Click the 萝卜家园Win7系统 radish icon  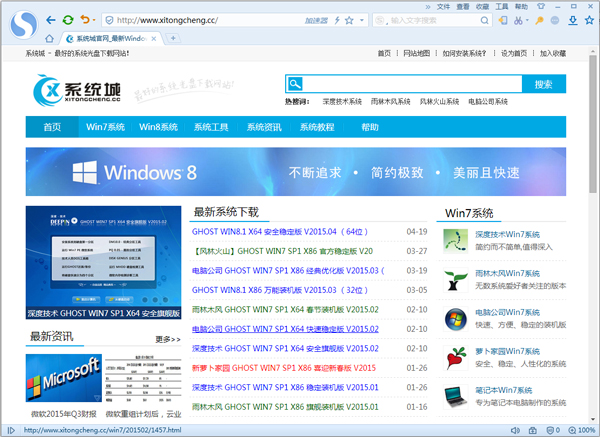(x=455, y=358)
